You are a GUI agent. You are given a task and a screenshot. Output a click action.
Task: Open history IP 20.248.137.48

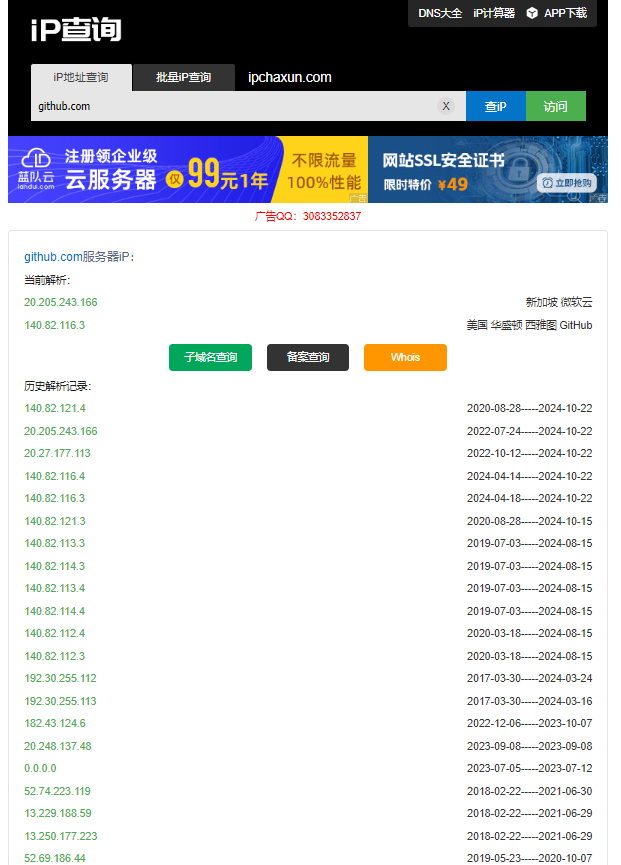[x=58, y=746]
